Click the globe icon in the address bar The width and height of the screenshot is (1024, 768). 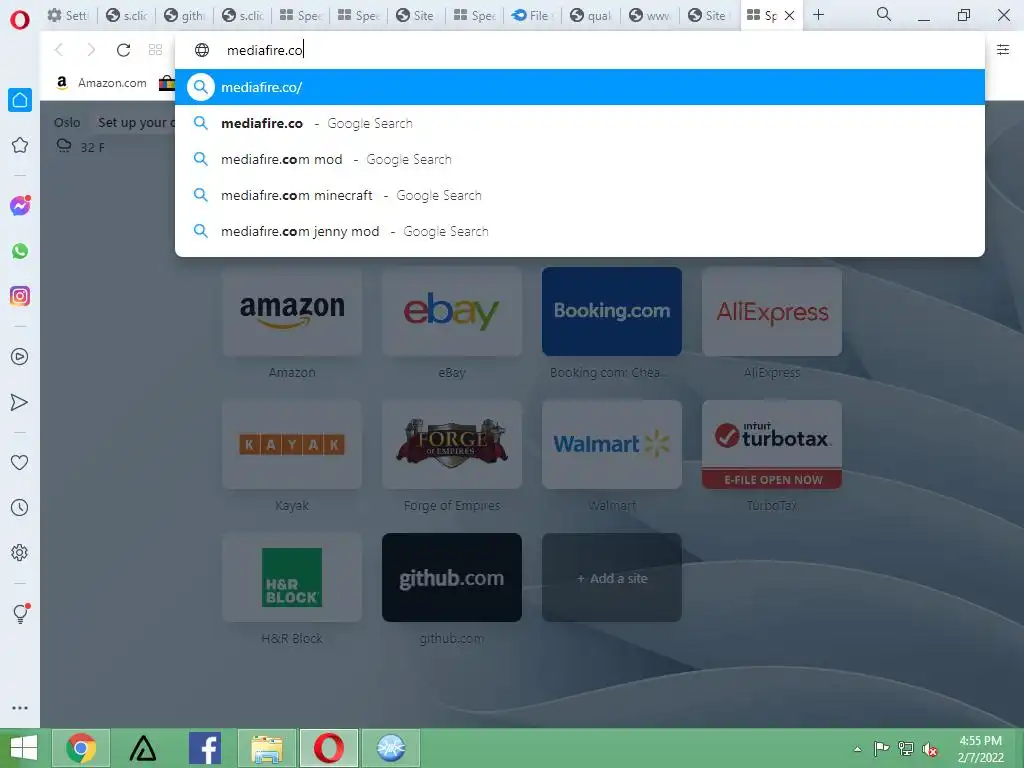[x=202, y=50]
